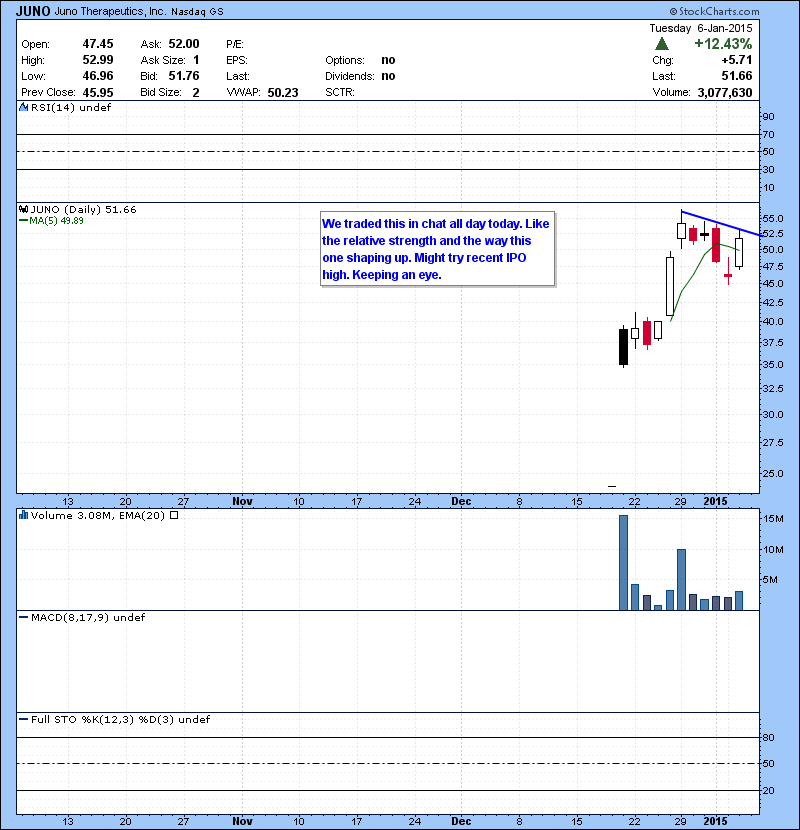Click the +12.43% percent change value

click(x=723, y=44)
